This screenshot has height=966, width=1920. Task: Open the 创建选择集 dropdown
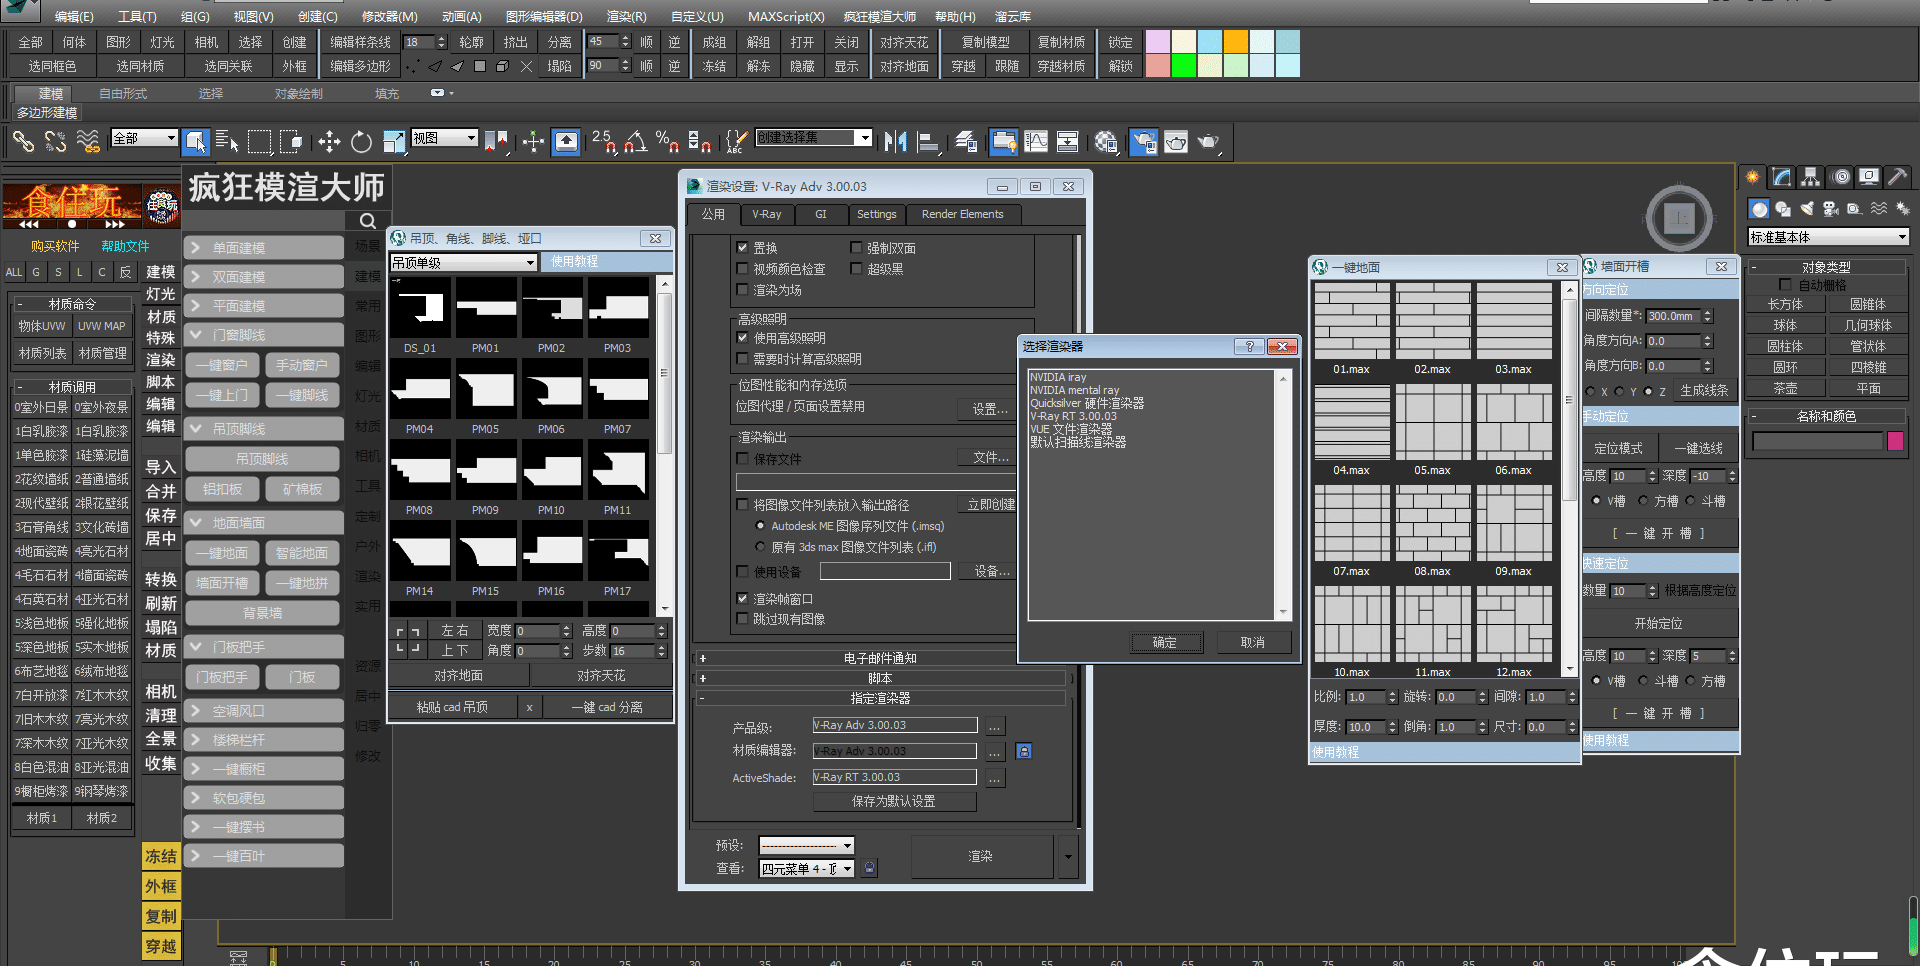coord(814,137)
